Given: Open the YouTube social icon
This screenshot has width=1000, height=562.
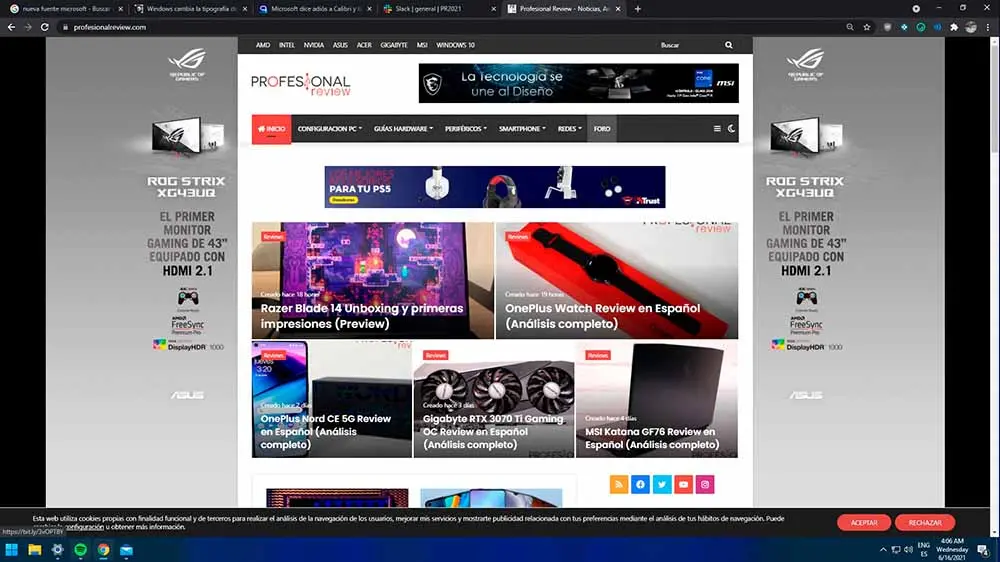Looking at the screenshot, I should 684,484.
